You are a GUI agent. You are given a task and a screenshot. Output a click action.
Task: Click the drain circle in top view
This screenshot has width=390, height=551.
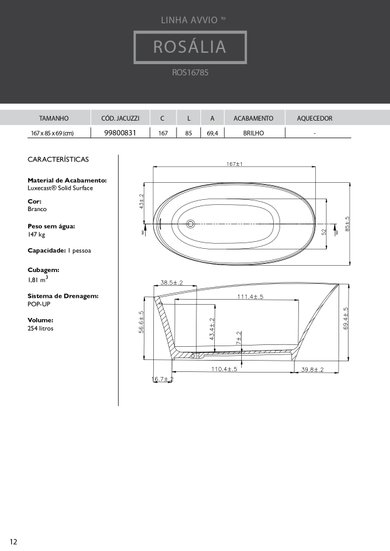[190, 223]
